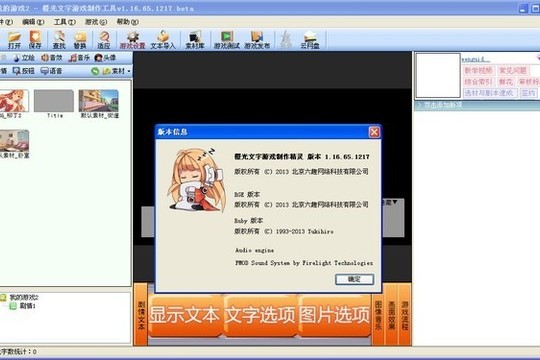Click the 保存 (Save) toolbar icon
Viewport: 540px width, 360px height.
tap(35, 40)
